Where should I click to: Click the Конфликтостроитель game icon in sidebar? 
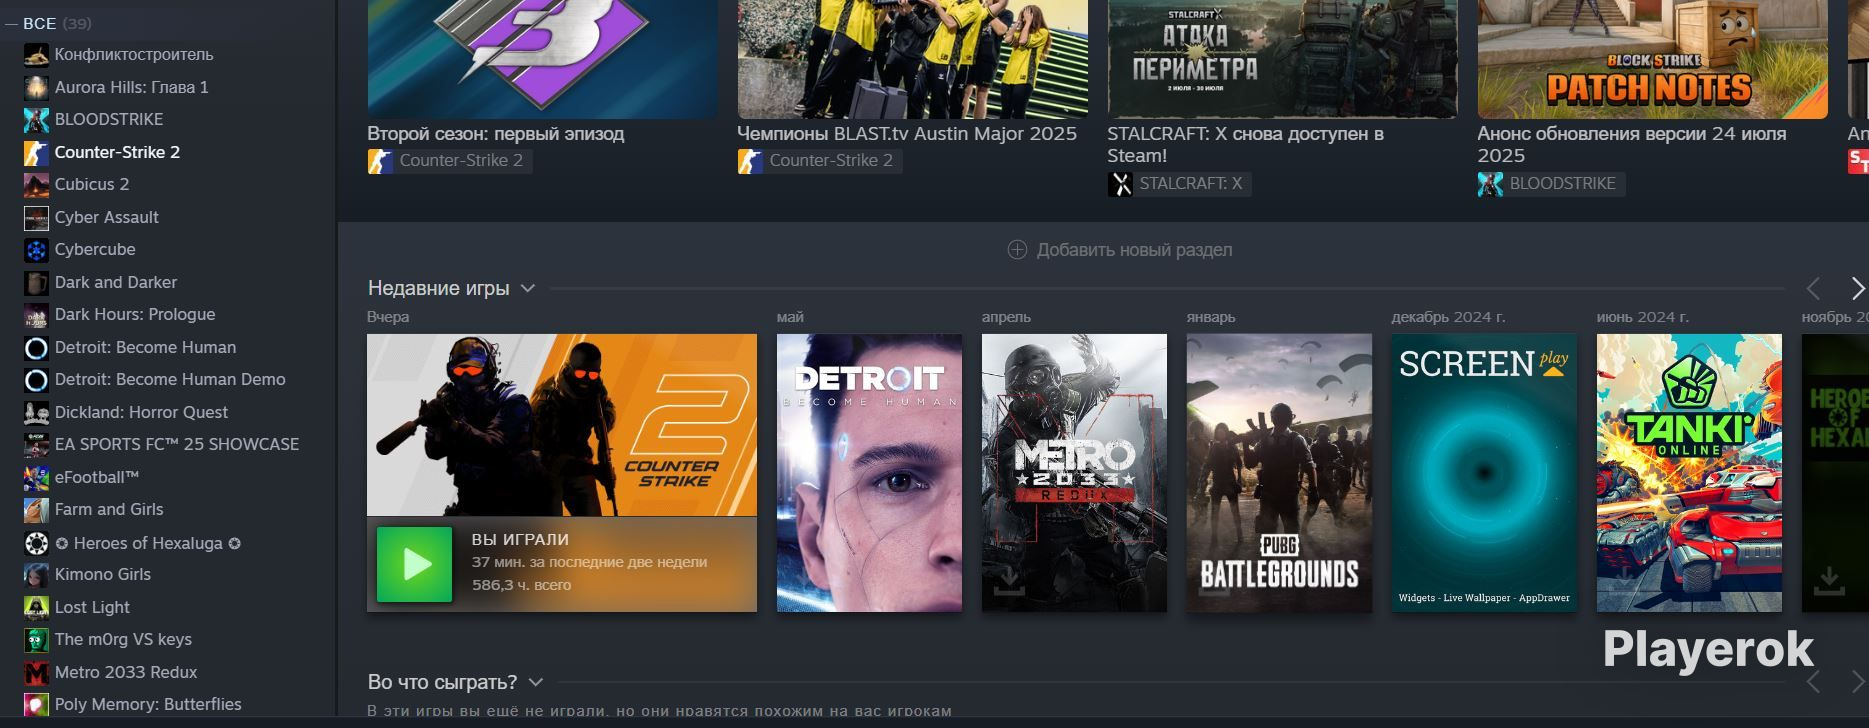click(36, 55)
